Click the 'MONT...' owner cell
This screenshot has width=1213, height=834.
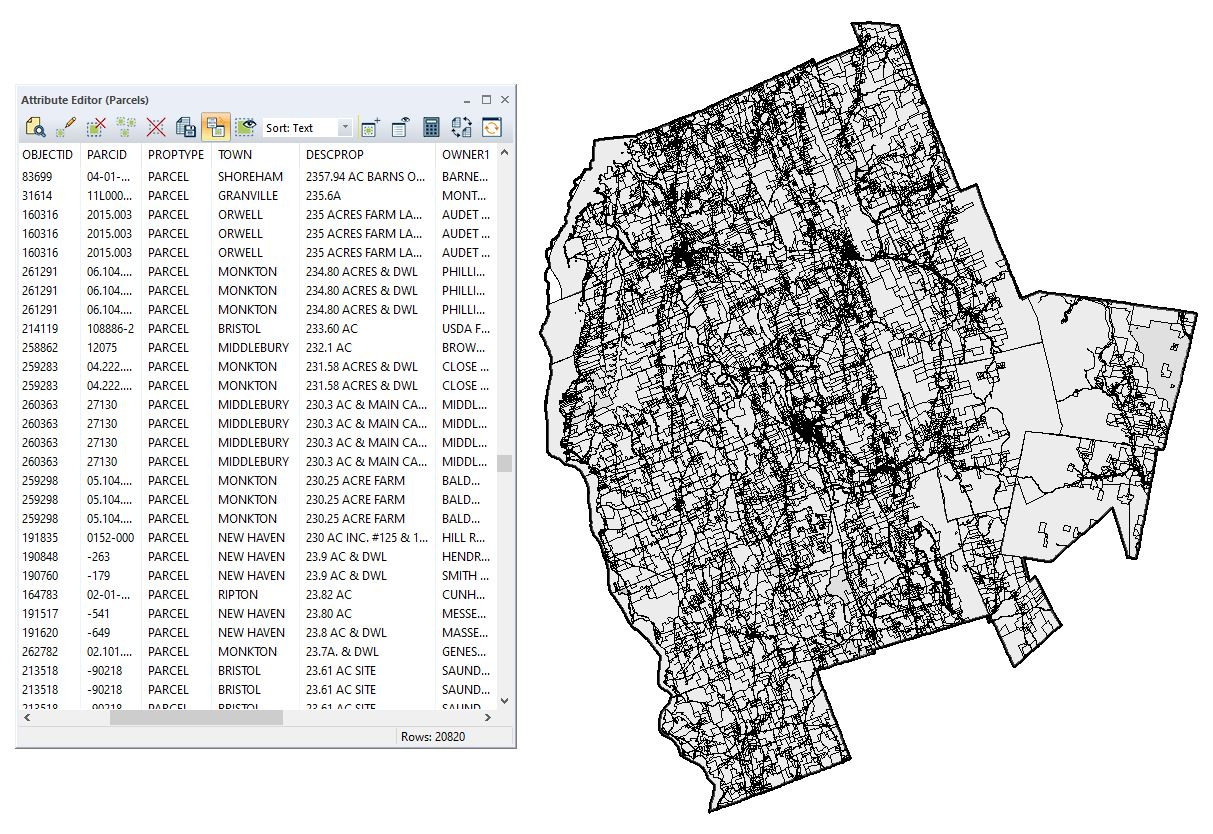click(x=465, y=196)
